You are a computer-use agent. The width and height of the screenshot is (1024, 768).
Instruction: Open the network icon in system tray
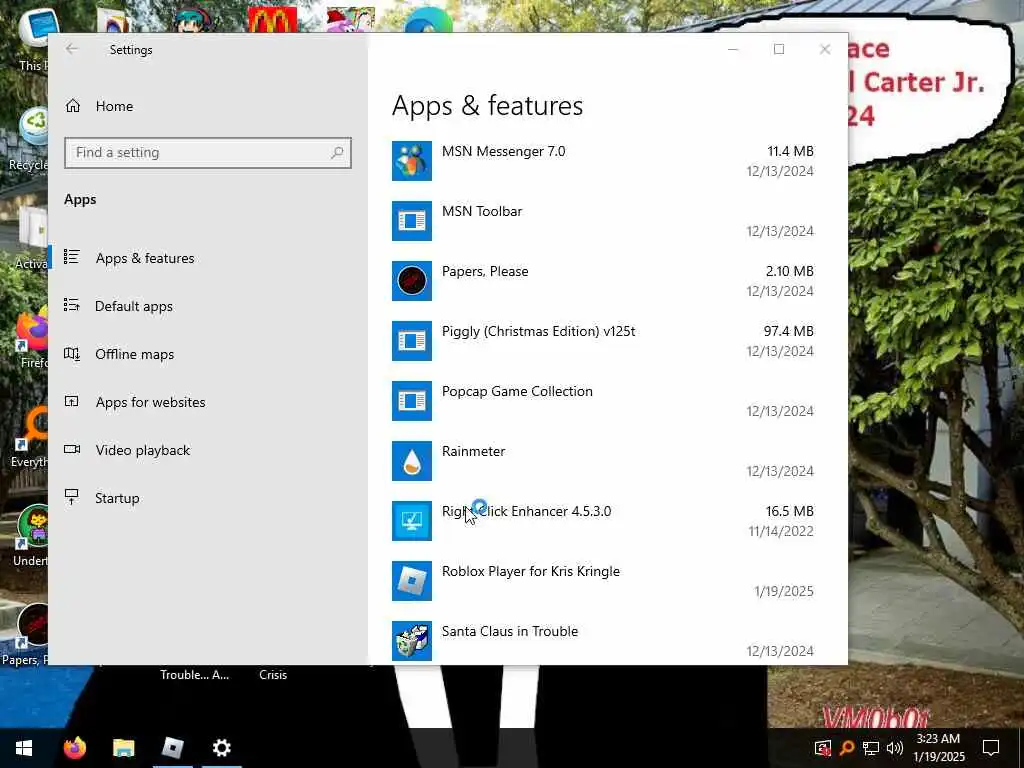pos(871,748)
